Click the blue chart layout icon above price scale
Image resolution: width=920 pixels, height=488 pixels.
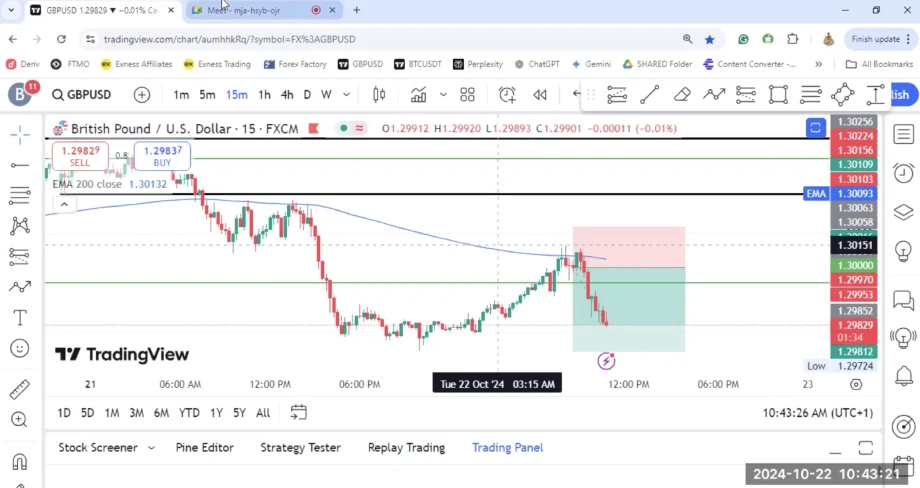click(816, 127)
